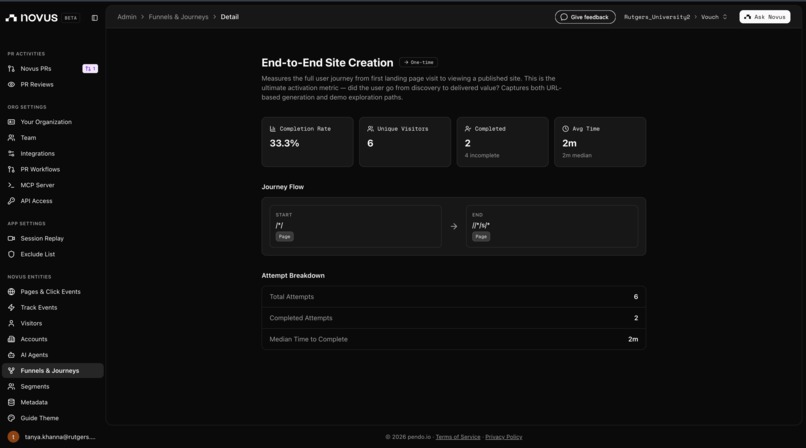Click the Page tag under END

481,236
